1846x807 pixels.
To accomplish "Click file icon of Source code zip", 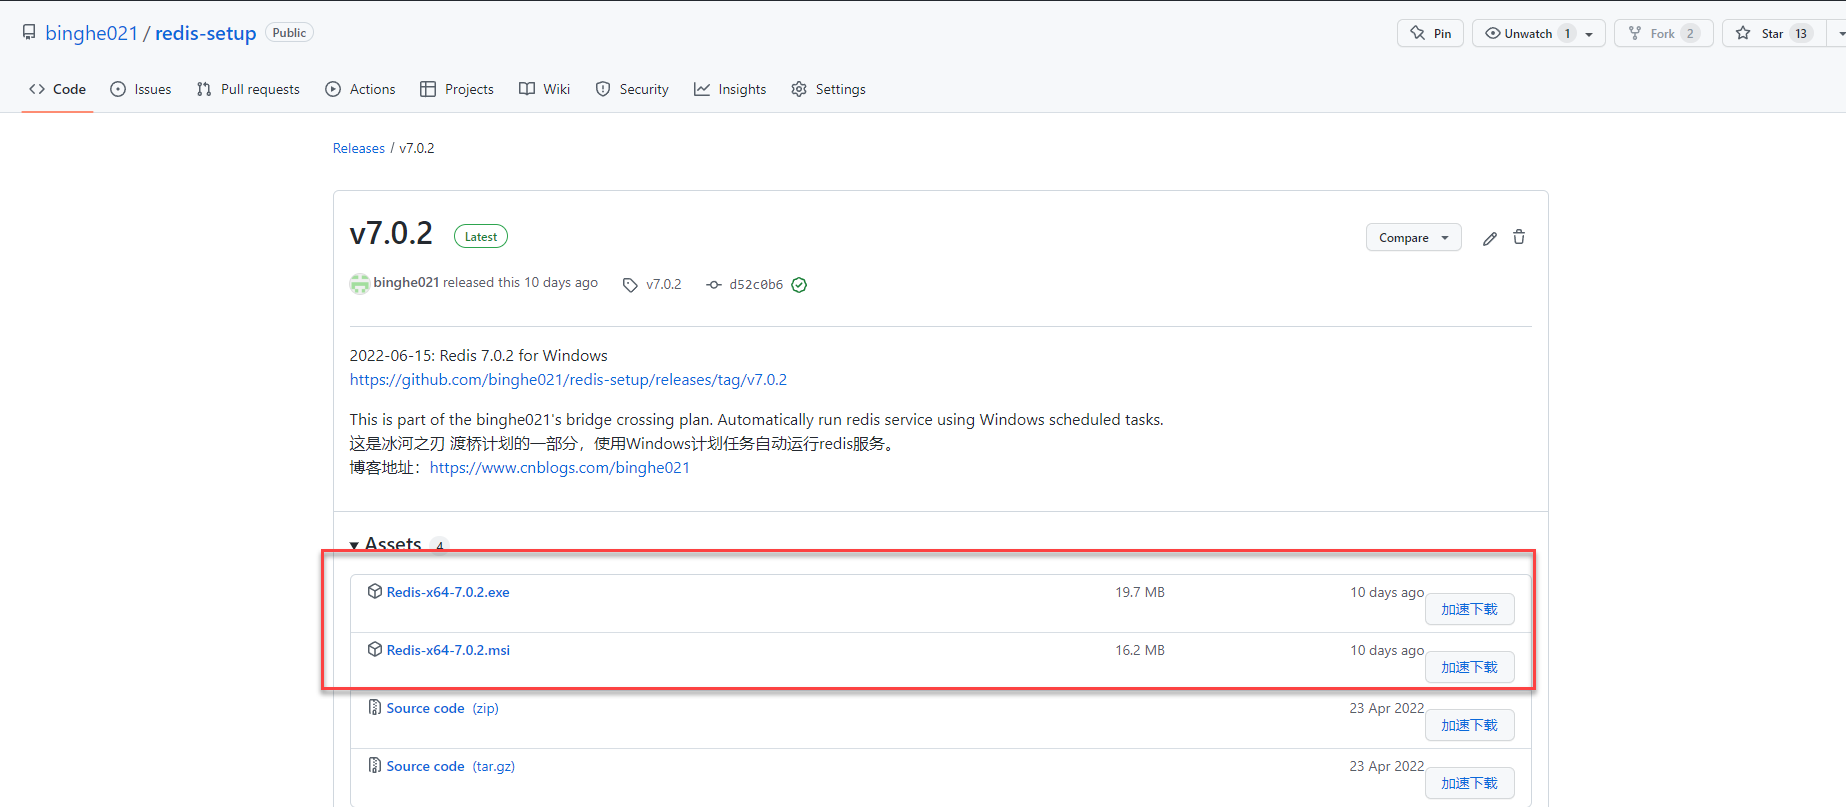I will pos(375,707).
